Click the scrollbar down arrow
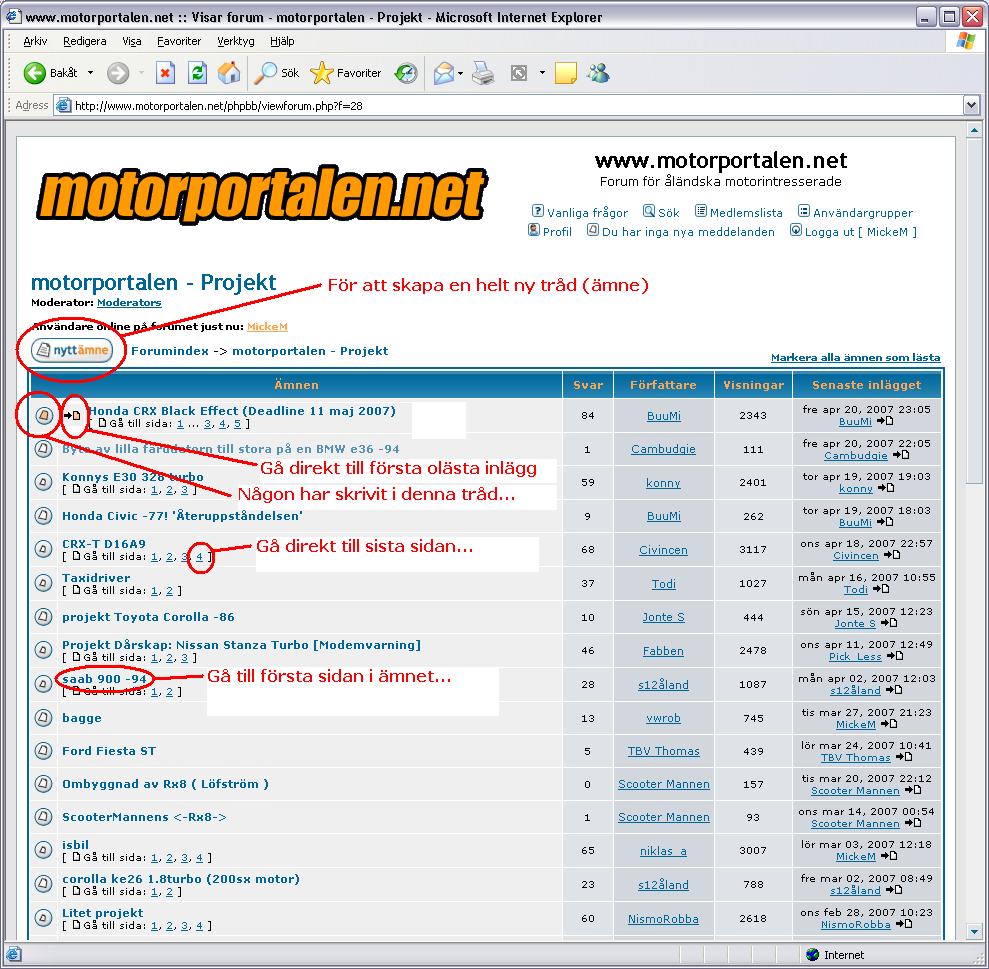 click(974, 932)
